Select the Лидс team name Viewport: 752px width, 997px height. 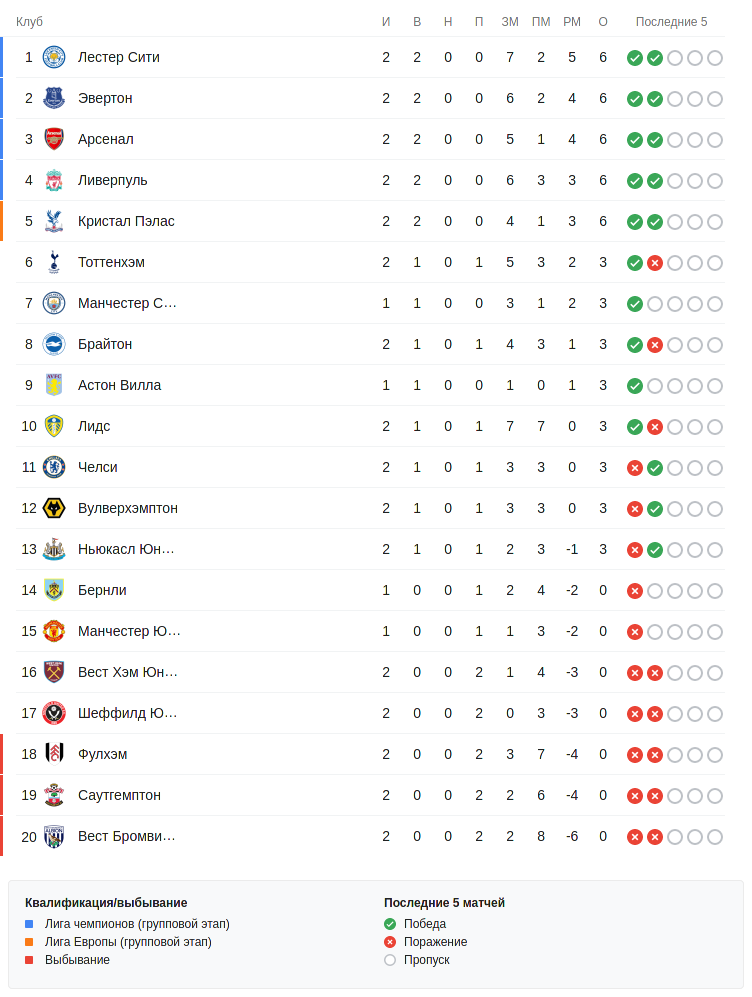point(94,426)
